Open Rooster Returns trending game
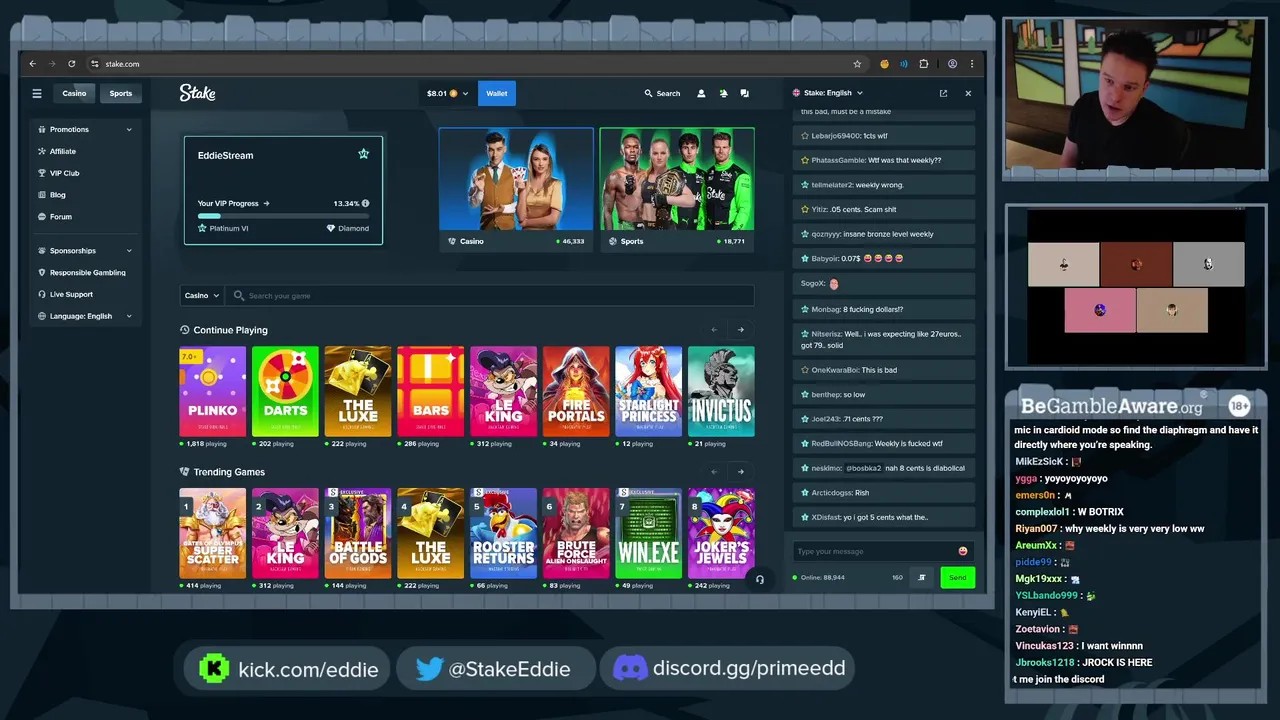 tap(503, 533)
